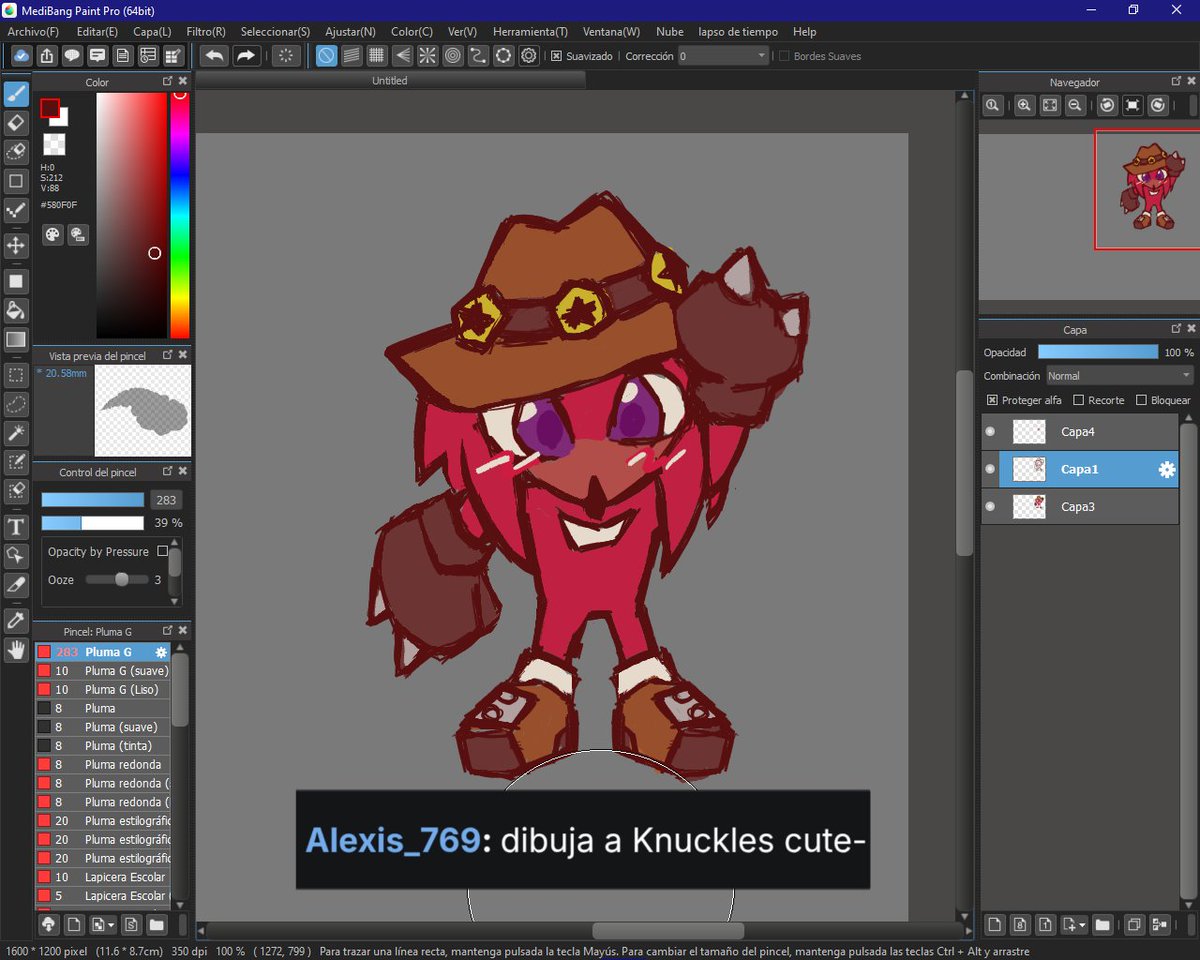The height and width of the screenshot is (960, 1200).
Task: Select the Hand pan tool
Action: point(16,650)
